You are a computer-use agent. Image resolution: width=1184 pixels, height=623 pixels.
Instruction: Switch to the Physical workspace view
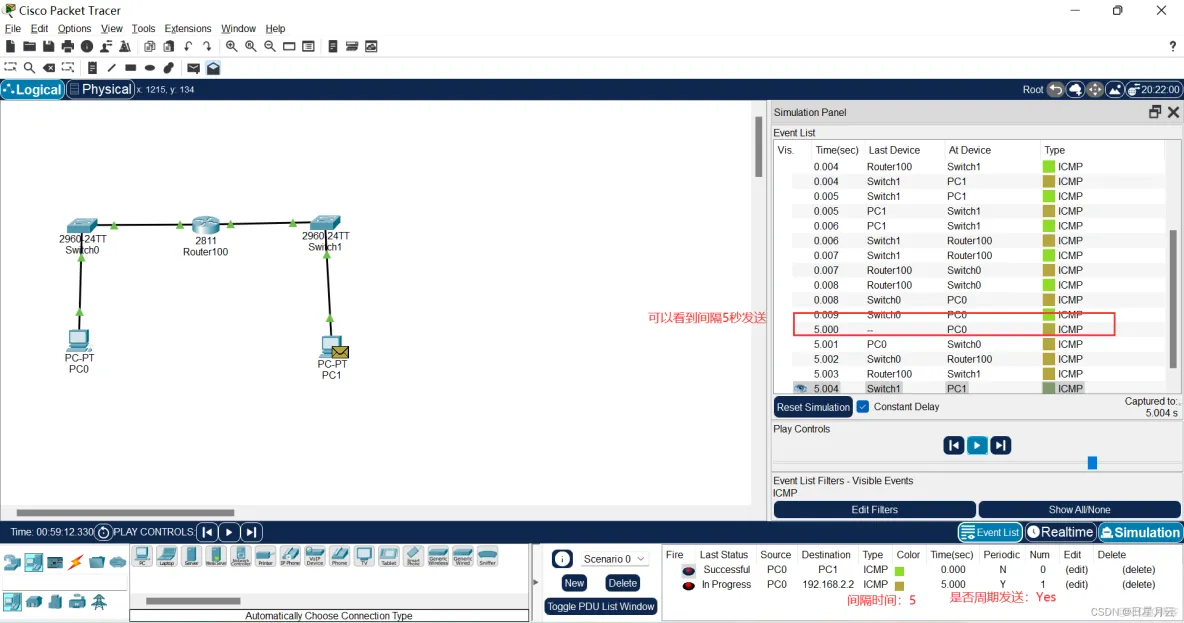(x=100, y=89)
